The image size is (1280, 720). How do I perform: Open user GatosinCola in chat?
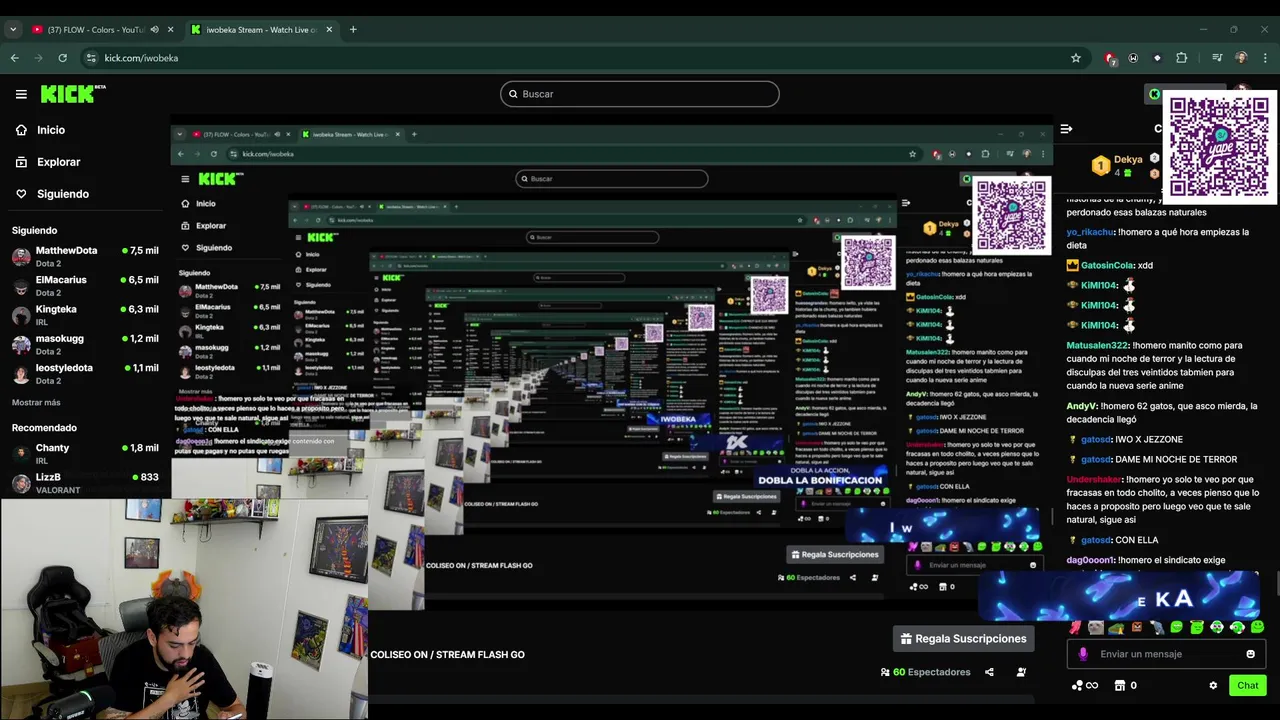(1107, 265)
